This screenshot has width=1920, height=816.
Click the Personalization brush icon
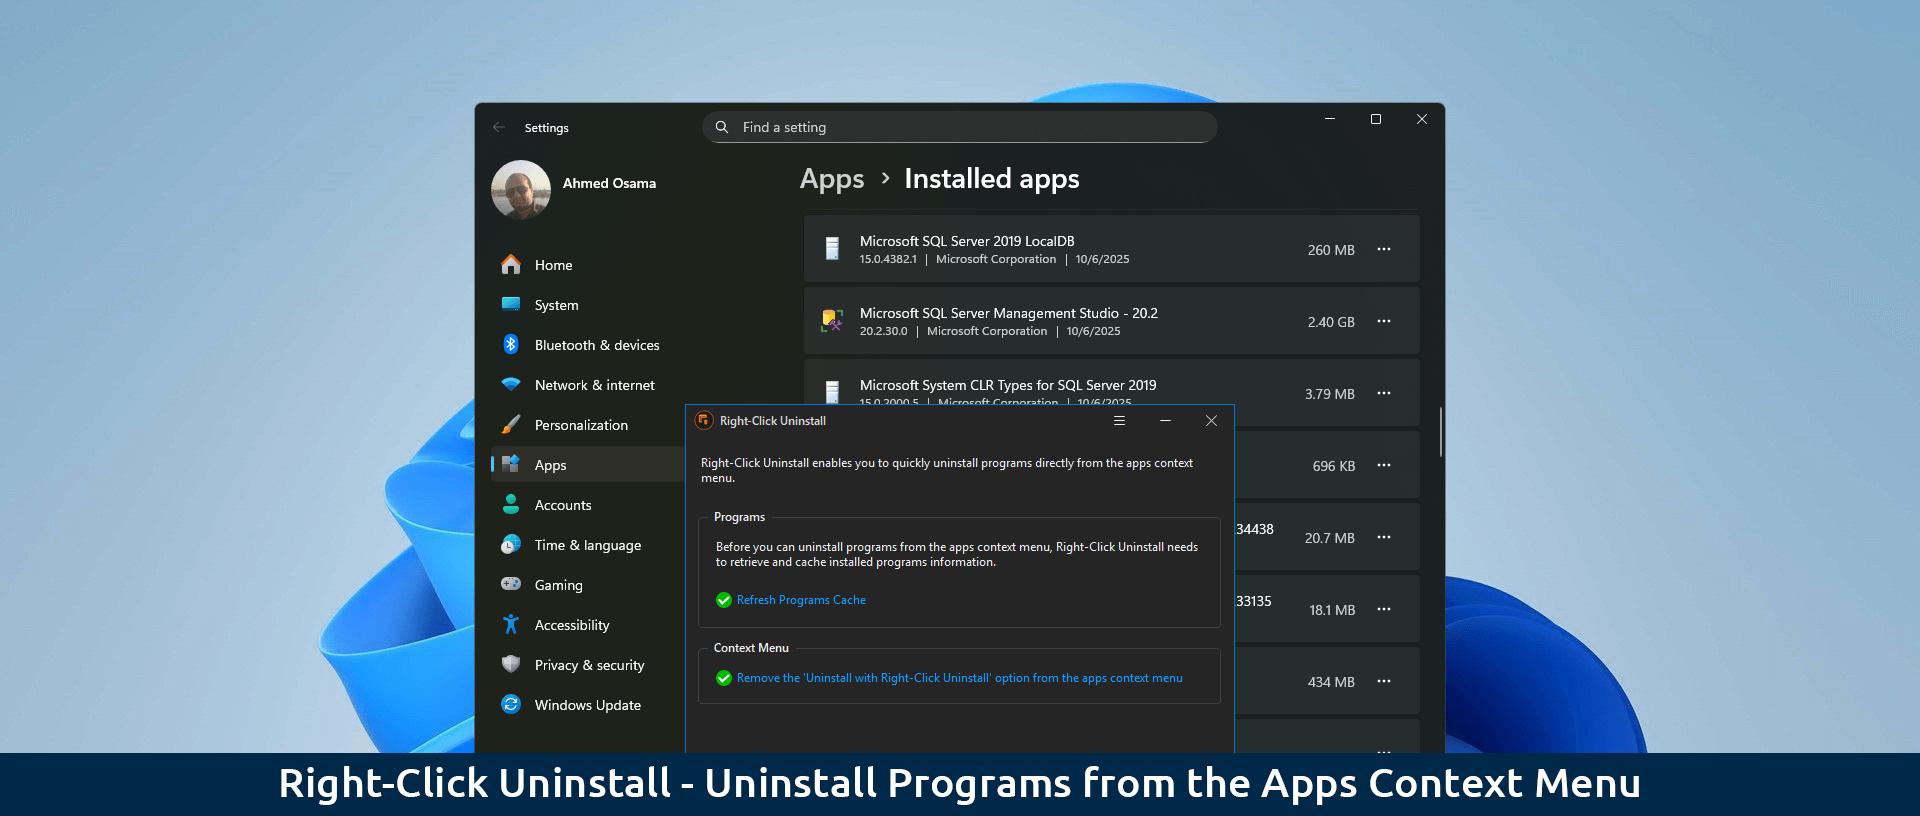coord(511,424)
